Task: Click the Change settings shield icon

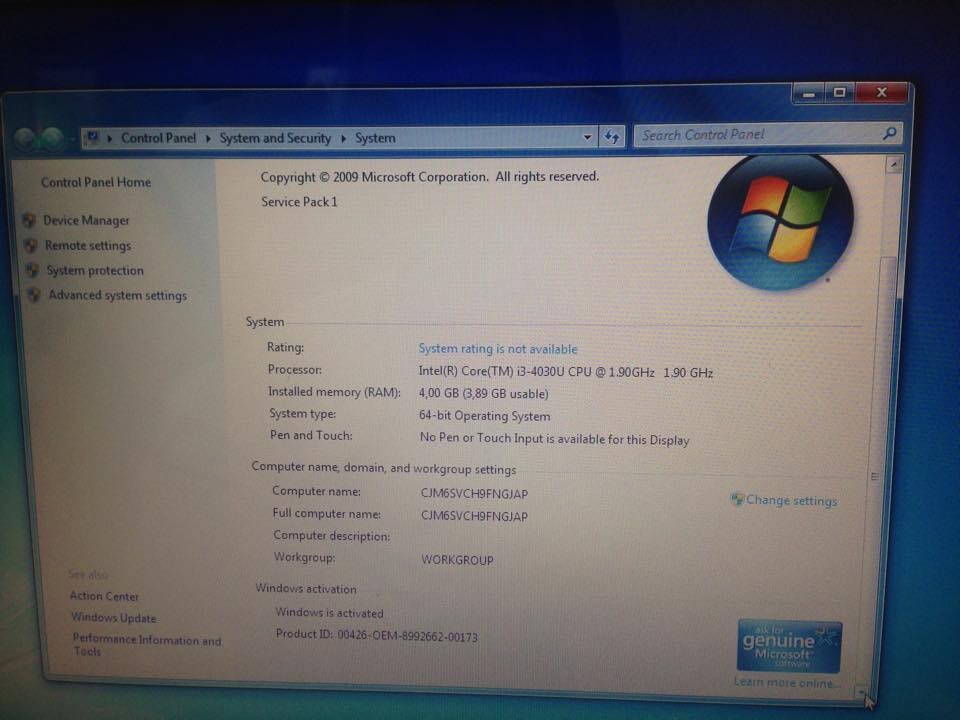Action: 737,500
